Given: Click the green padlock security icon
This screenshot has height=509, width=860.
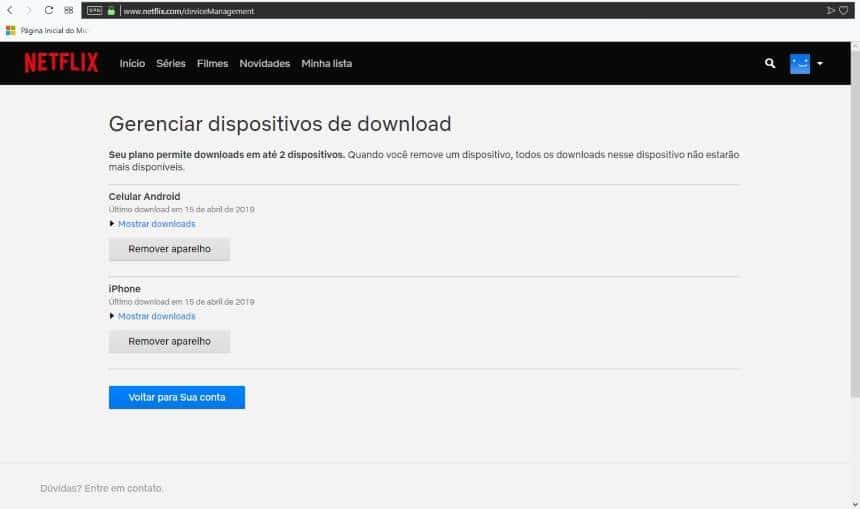Looking at the screenshot, I should click(111, 10).
